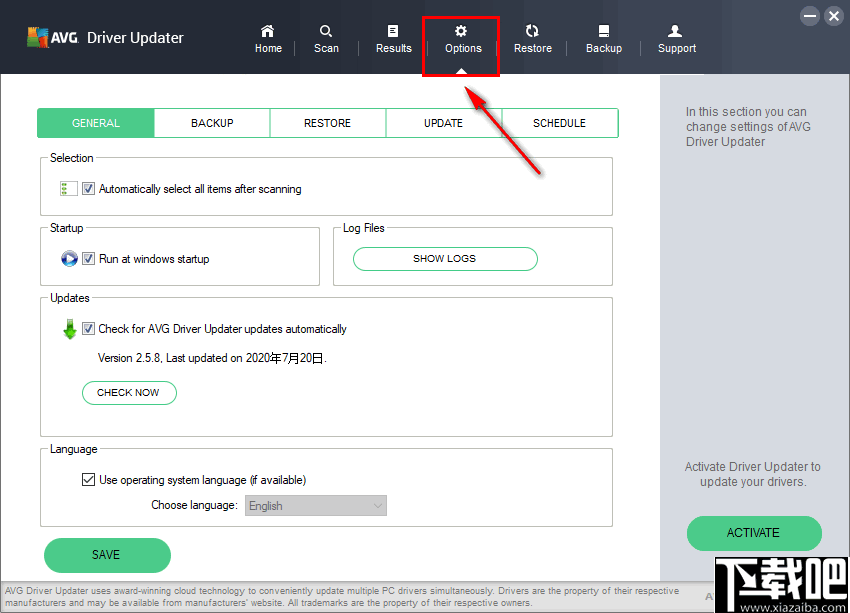Click the selection checklist icon
Image resolution: width=850 pixels, height=613 pixels.
tap(68, 188)
